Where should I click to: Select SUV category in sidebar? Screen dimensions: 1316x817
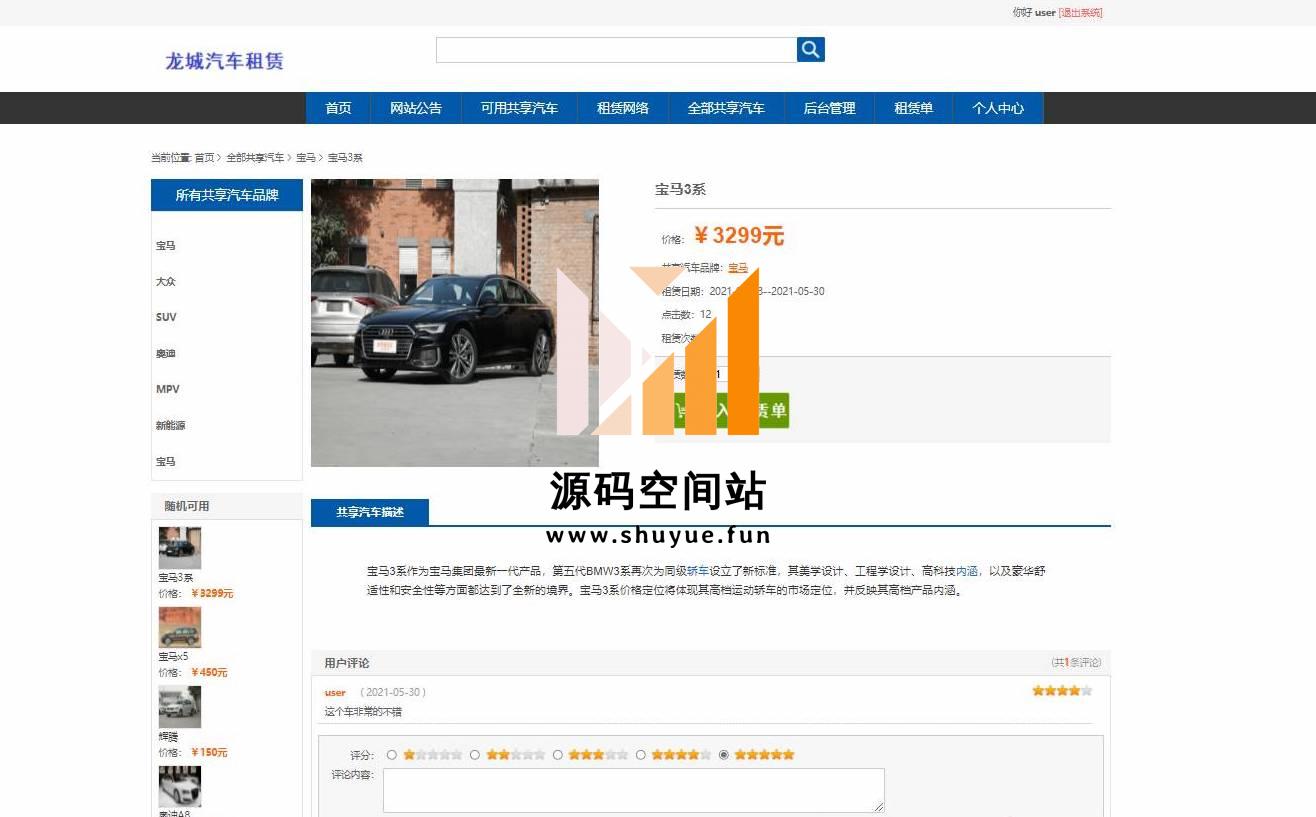click(166, 317)
